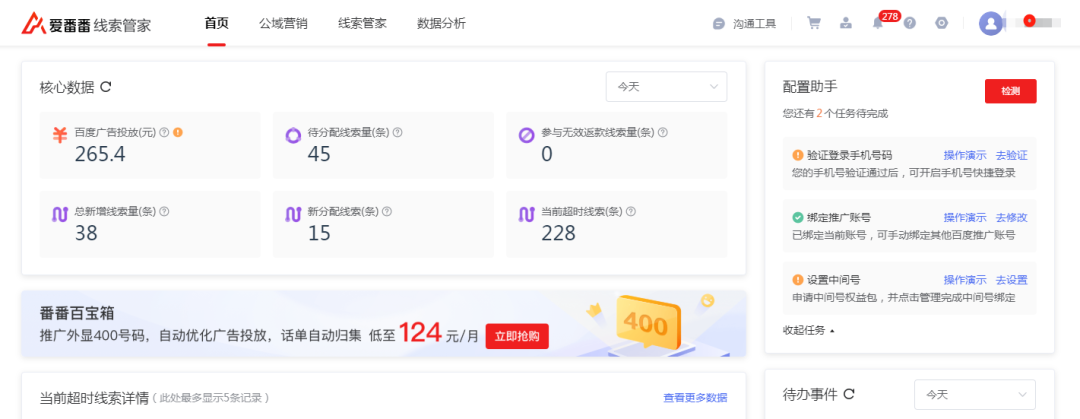This screenshot has height=419, width=1080.
Task: Click the red 检测 button
Action: [x=1010, y=91]
